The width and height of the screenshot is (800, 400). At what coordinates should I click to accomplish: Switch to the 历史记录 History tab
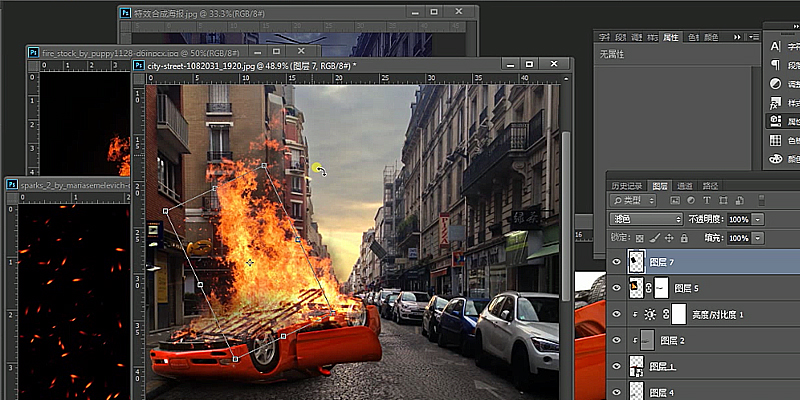tap(627, 186)
